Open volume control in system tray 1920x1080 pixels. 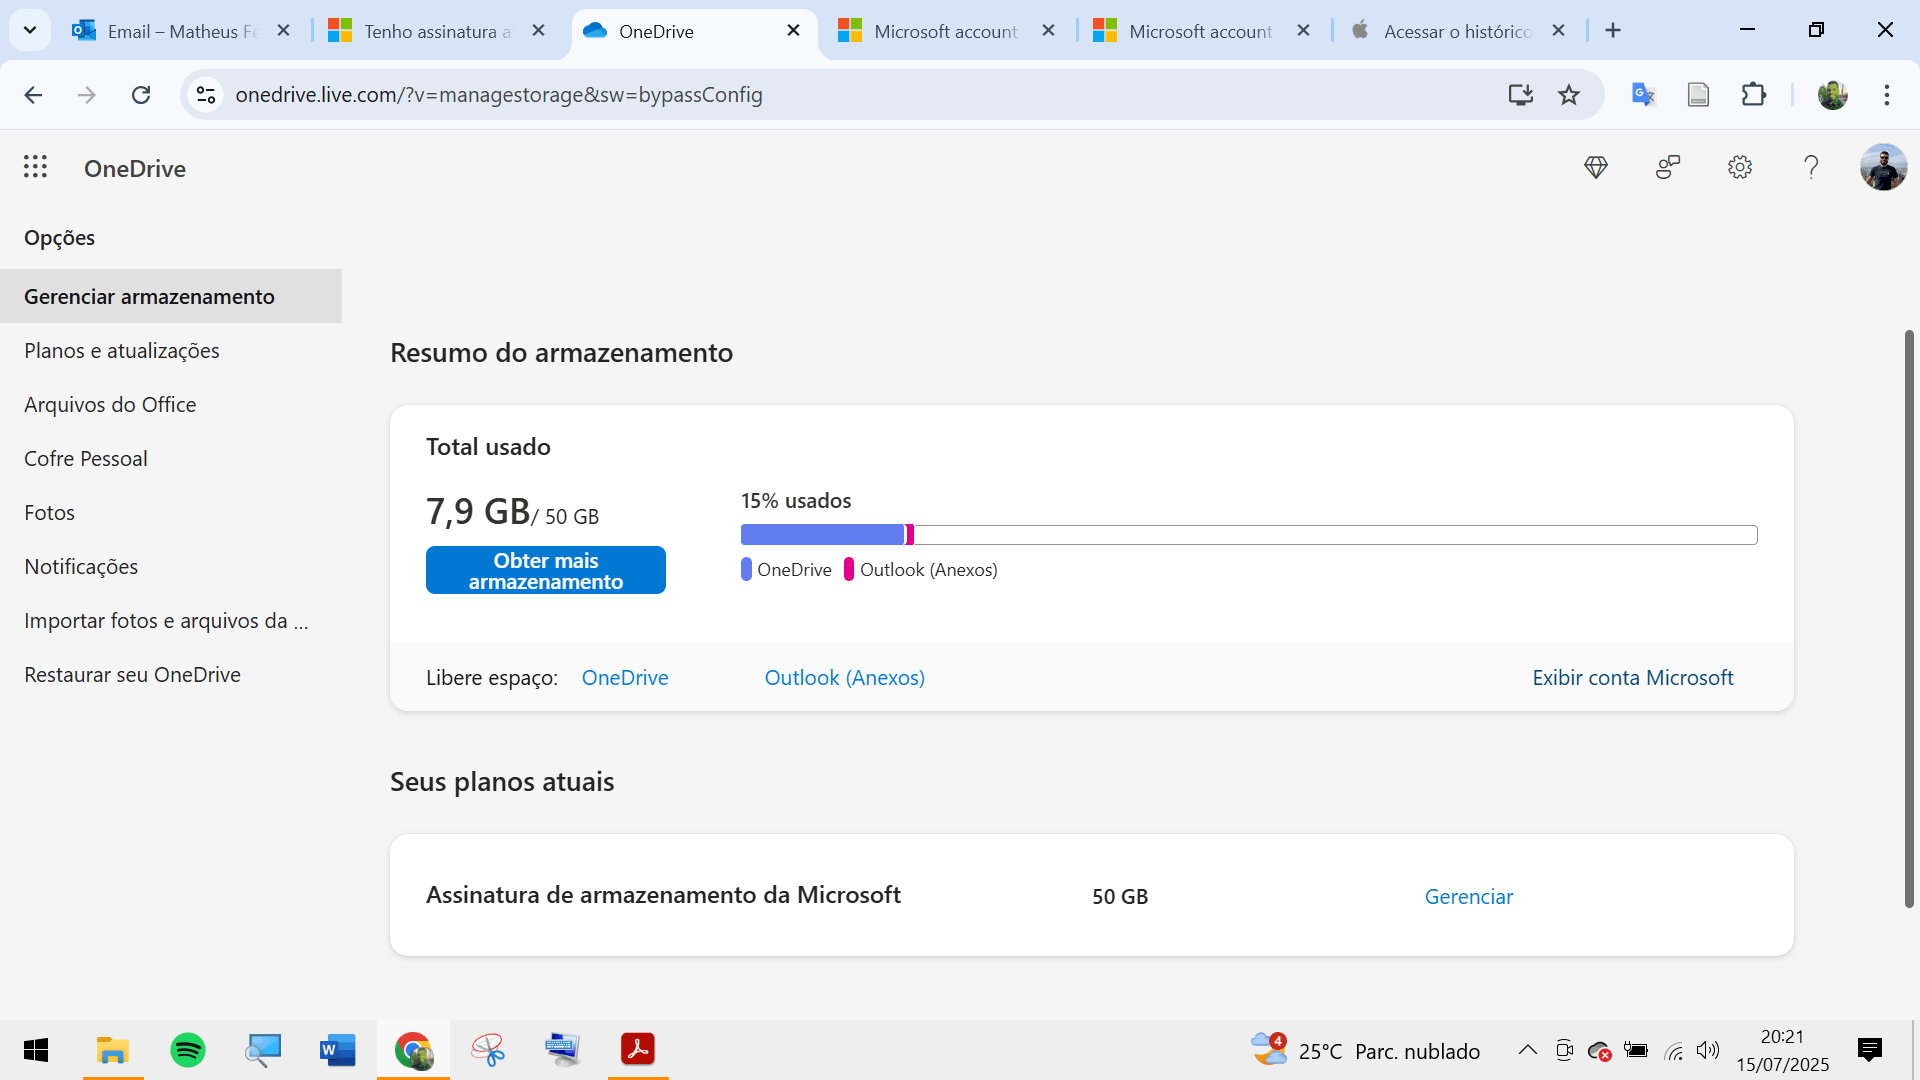point(1708,1050)
